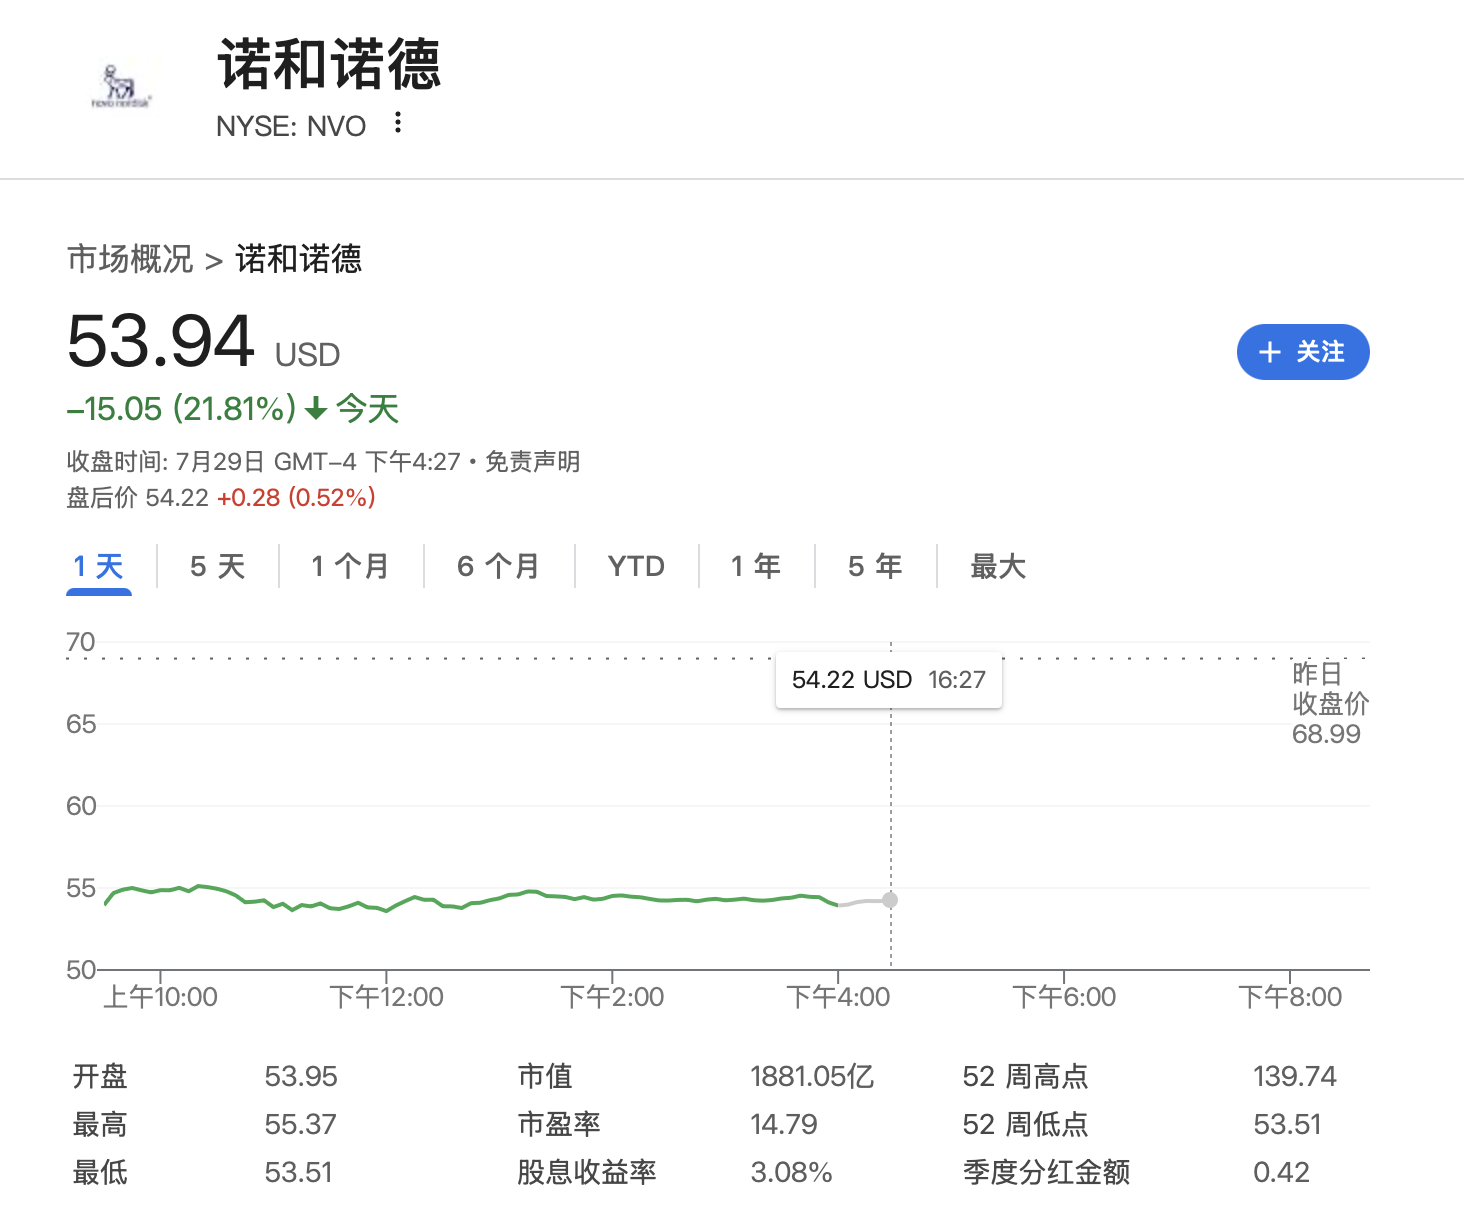Open the 免责声明 disclaimer link

[532, 462]
